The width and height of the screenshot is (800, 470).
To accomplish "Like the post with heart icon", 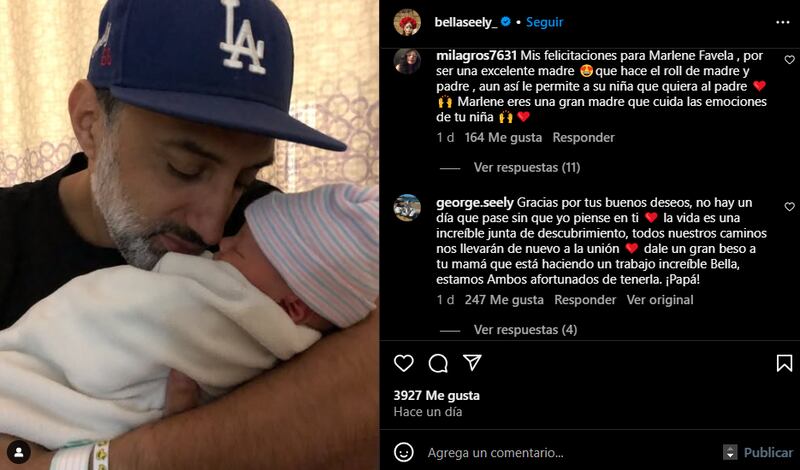I will click(x=404, y=363).
